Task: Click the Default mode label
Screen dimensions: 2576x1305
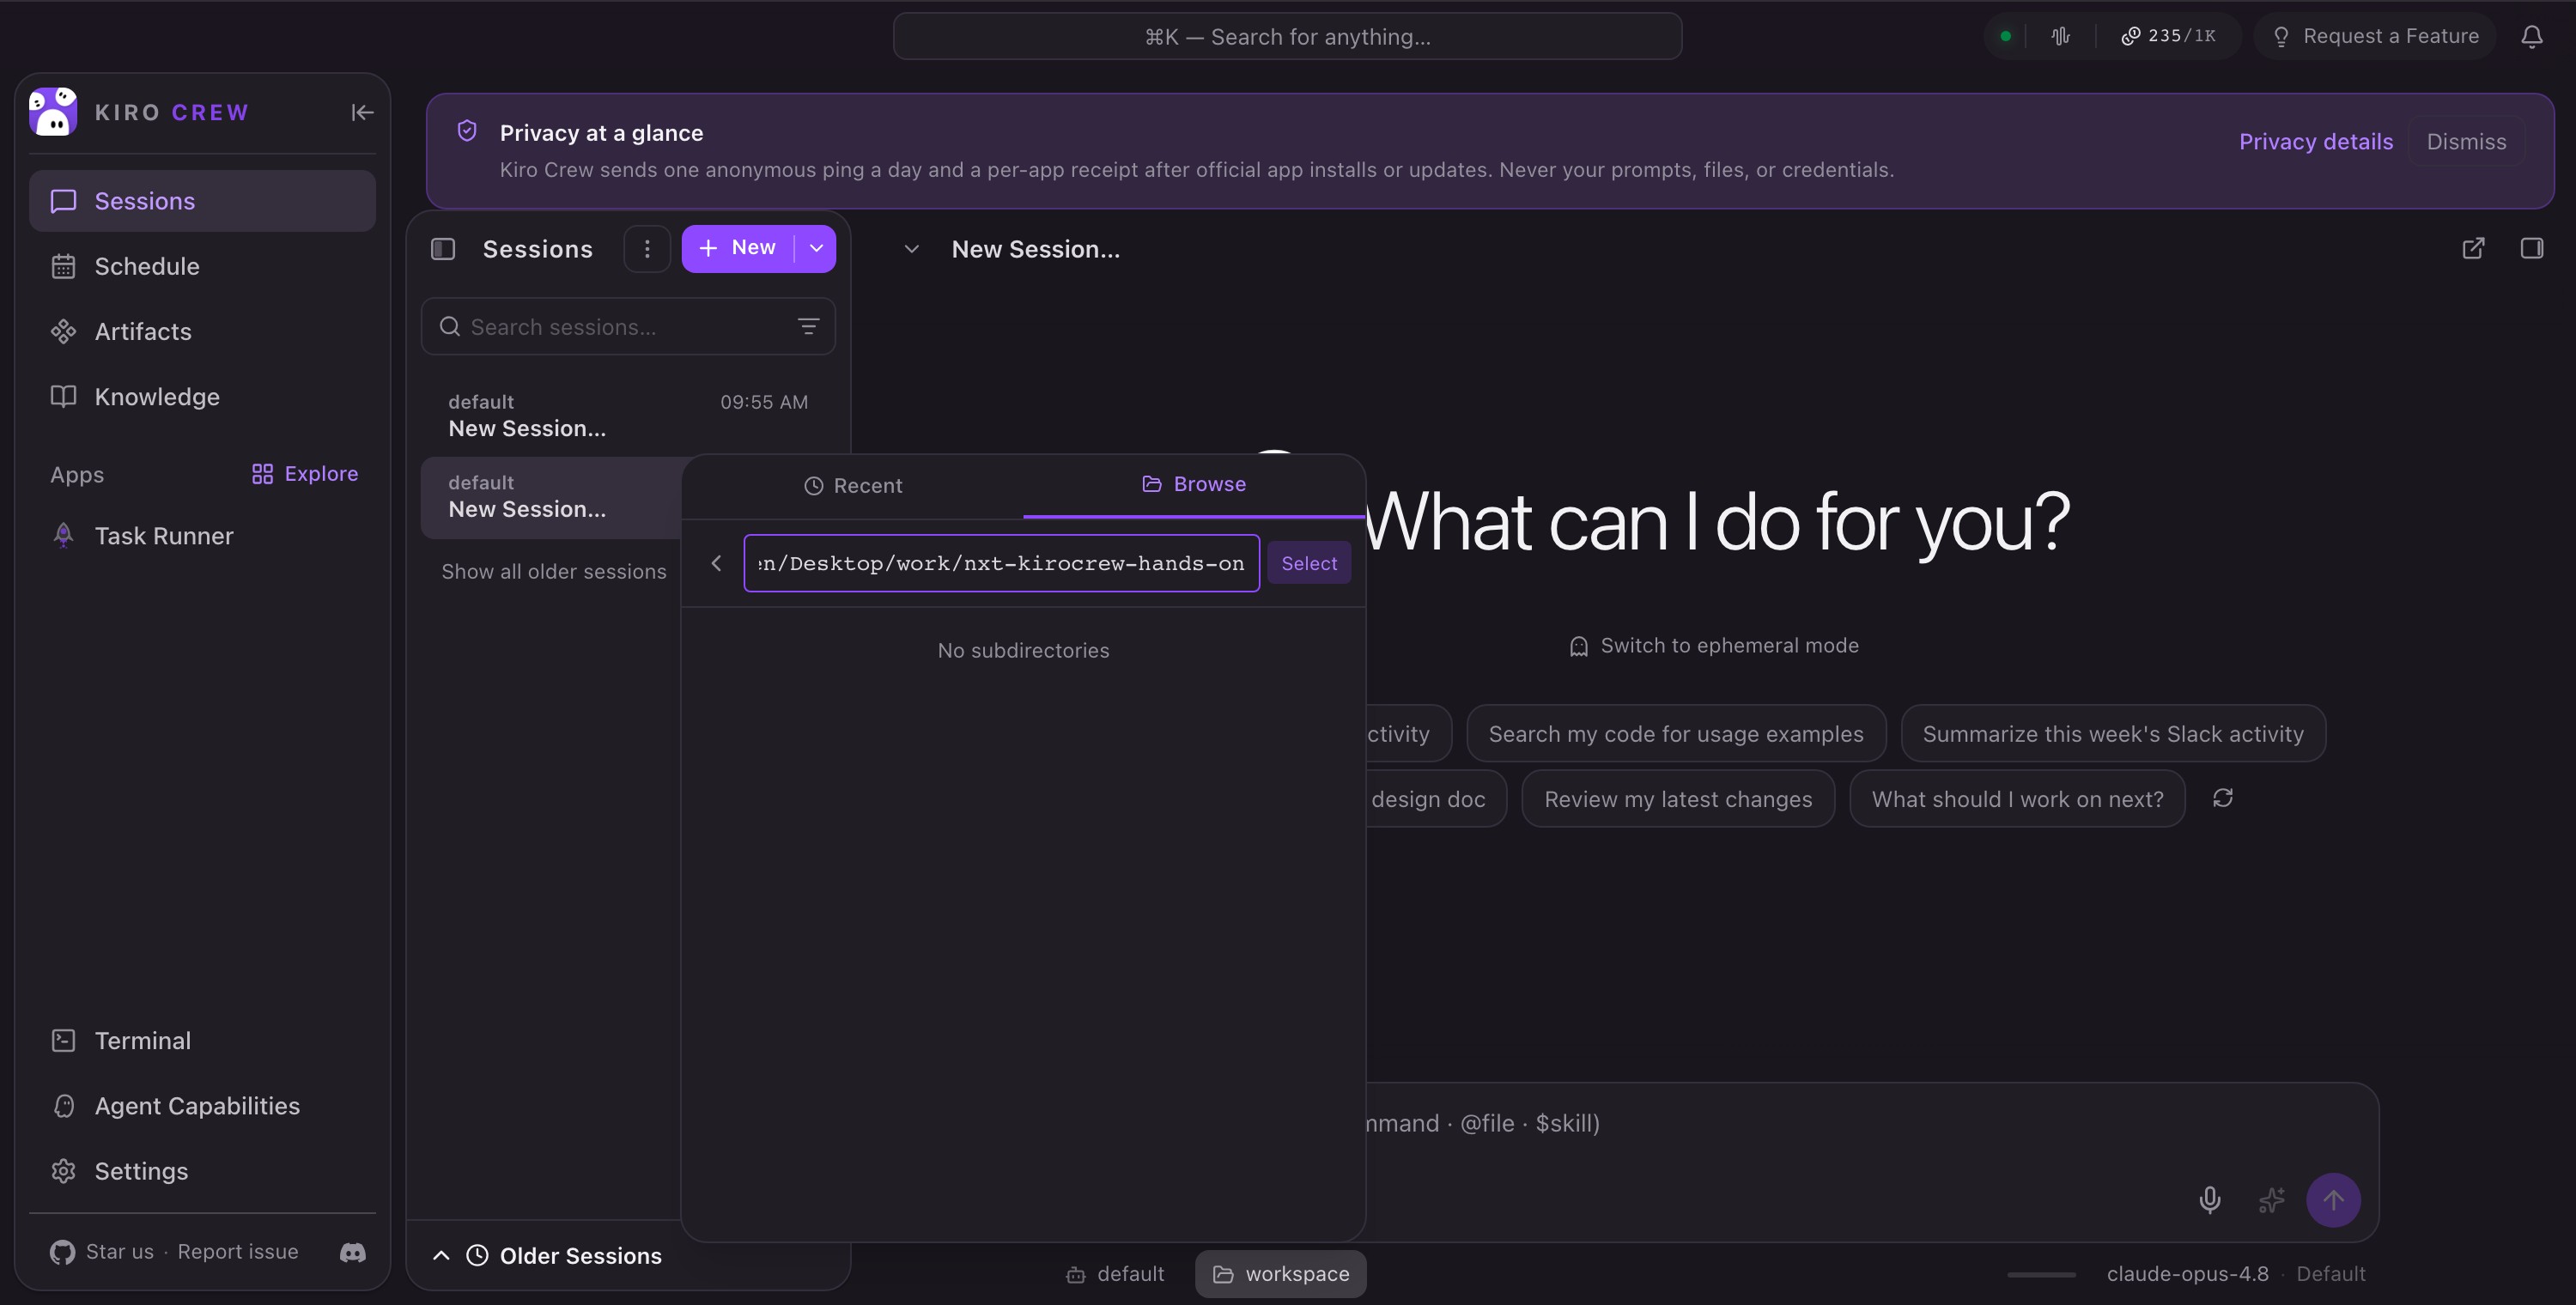Action: point(2331,1274)
